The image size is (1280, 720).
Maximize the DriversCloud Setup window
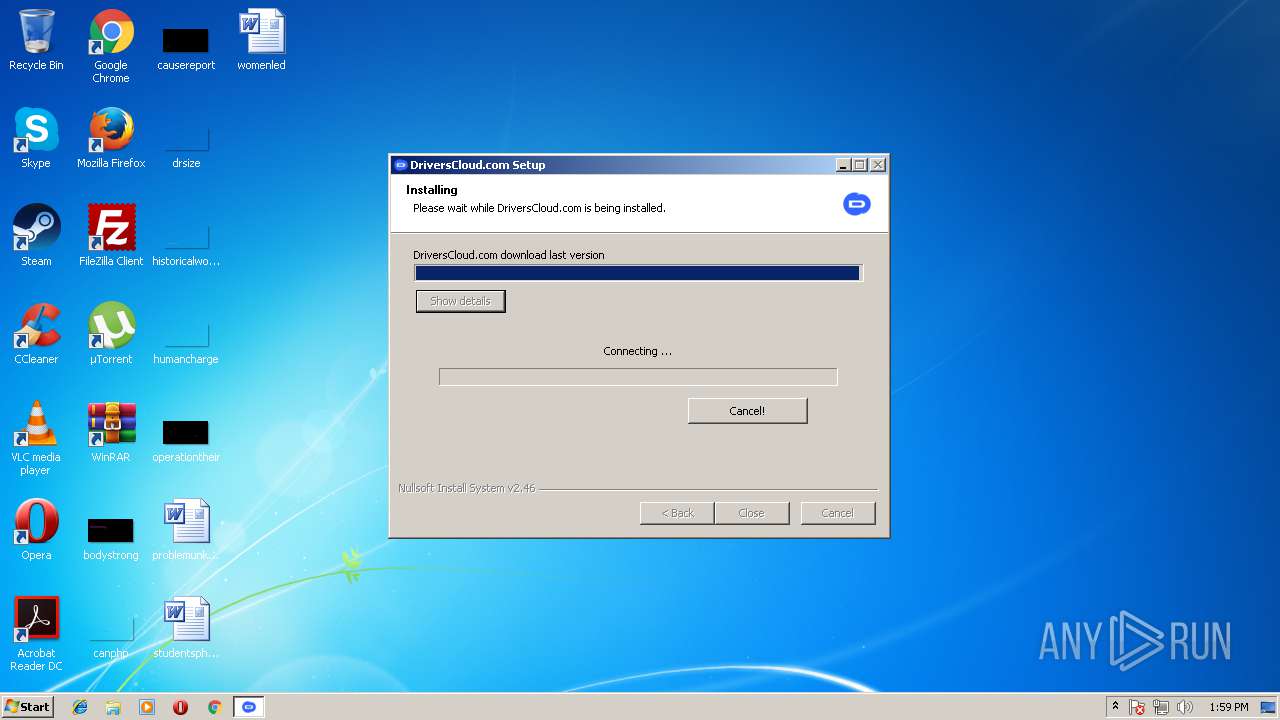click(x=859, y=165)
